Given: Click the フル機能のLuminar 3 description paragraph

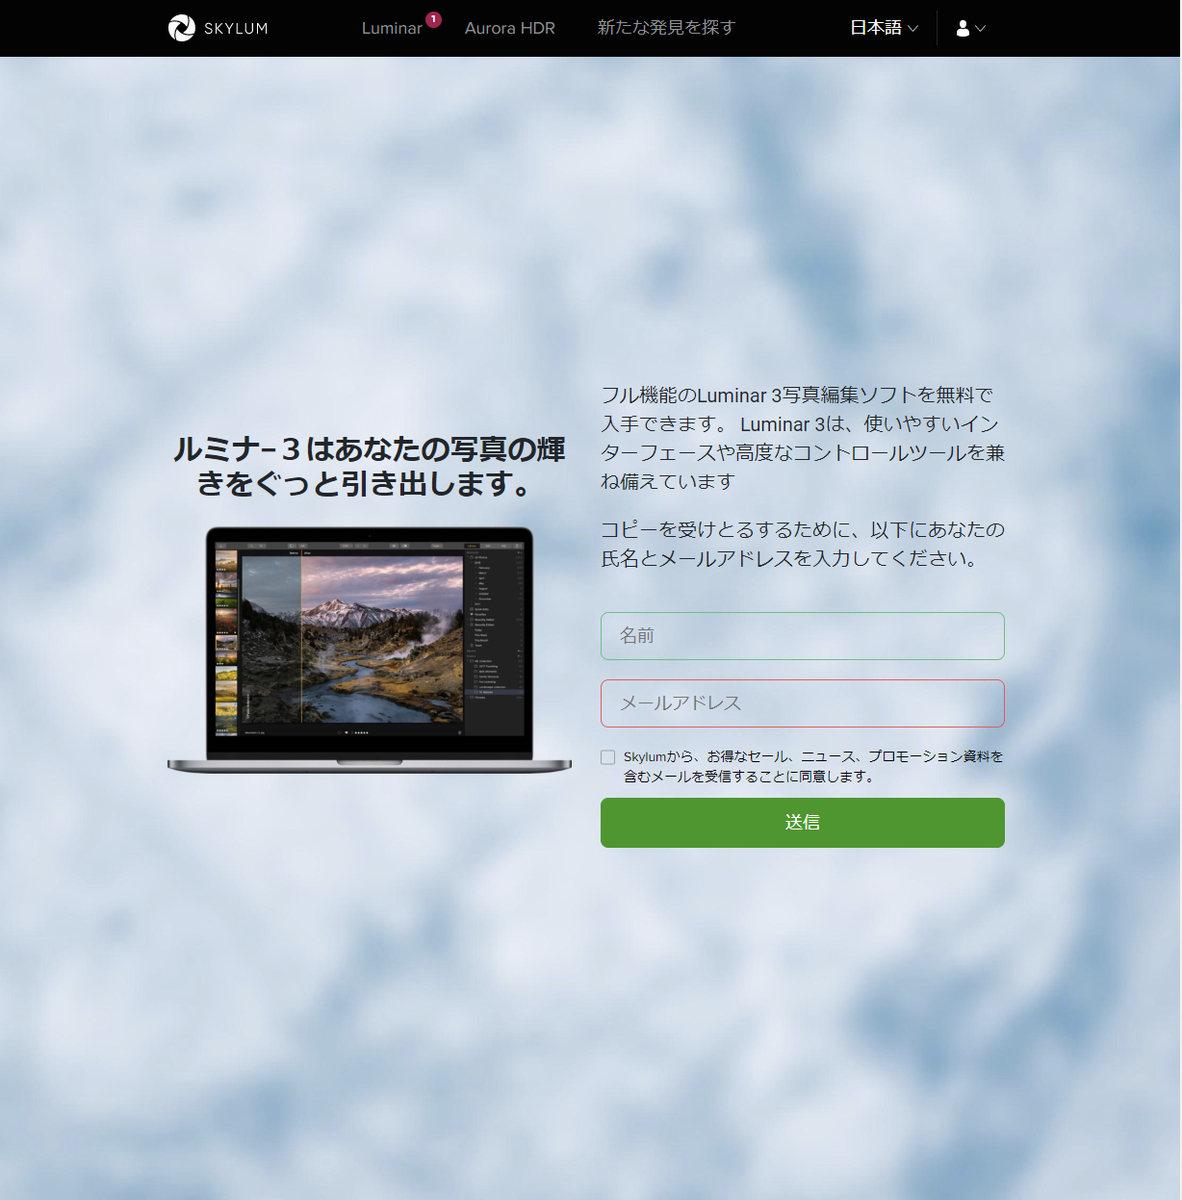Looking at the screenshot, I should coord(802,438).
